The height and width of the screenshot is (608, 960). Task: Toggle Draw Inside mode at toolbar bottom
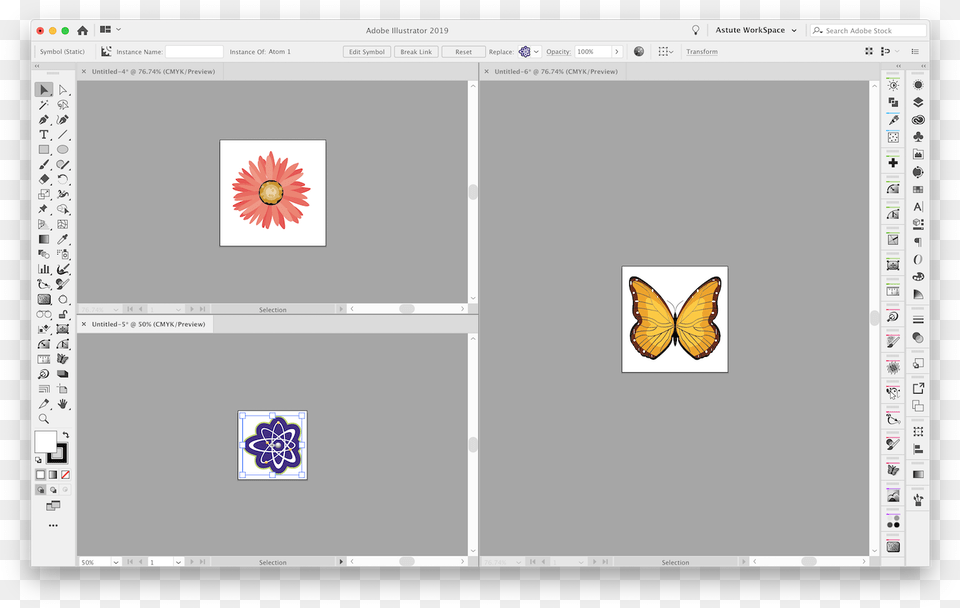67,490
